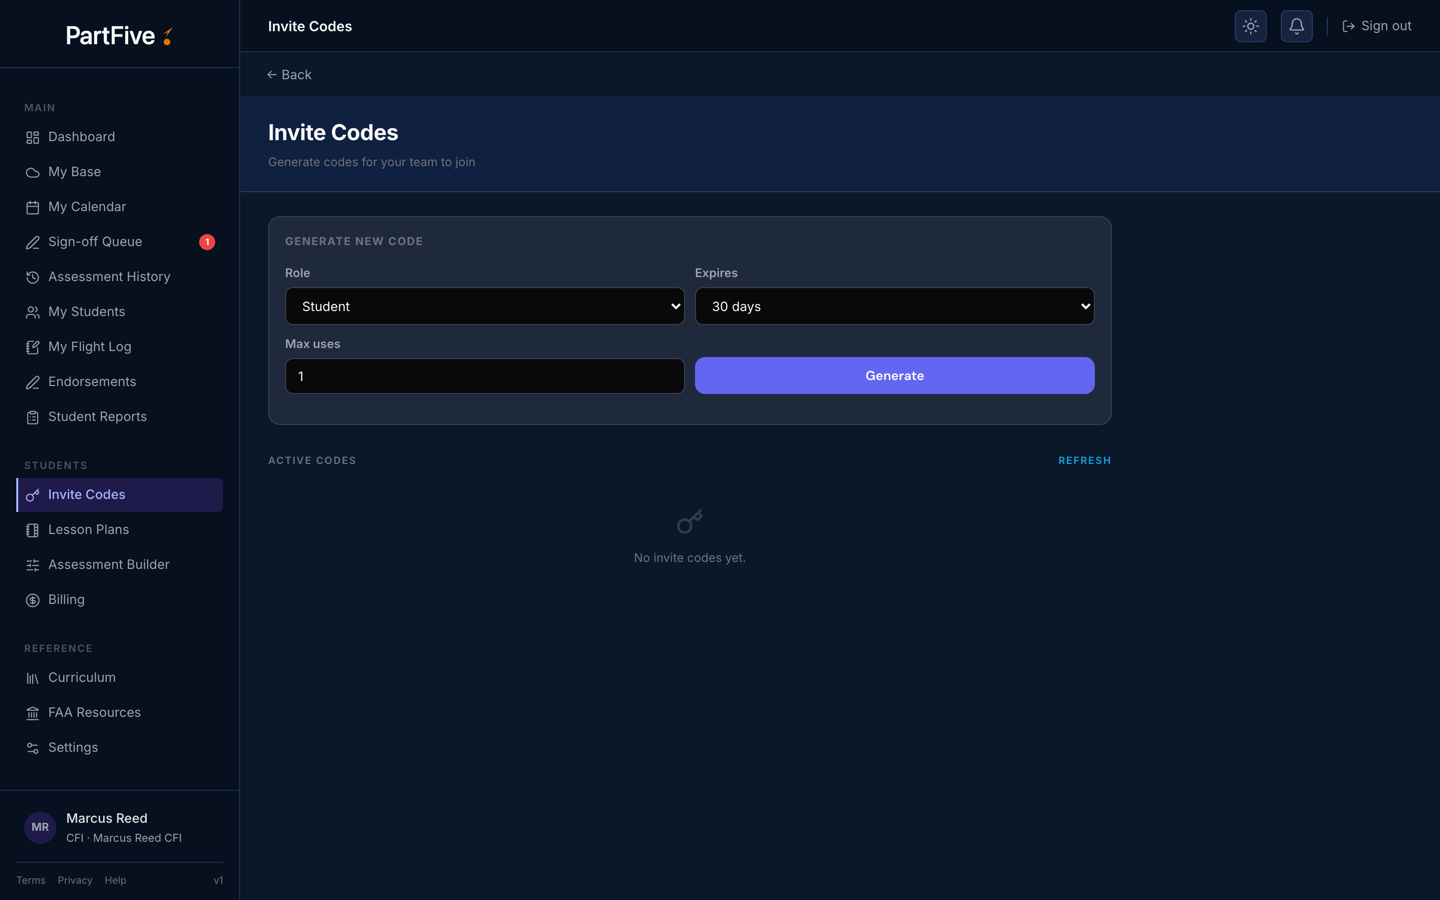The image size is (1440, 900).
Task: Click the My Base cloud icon
Action: click(x=32, y=172)
